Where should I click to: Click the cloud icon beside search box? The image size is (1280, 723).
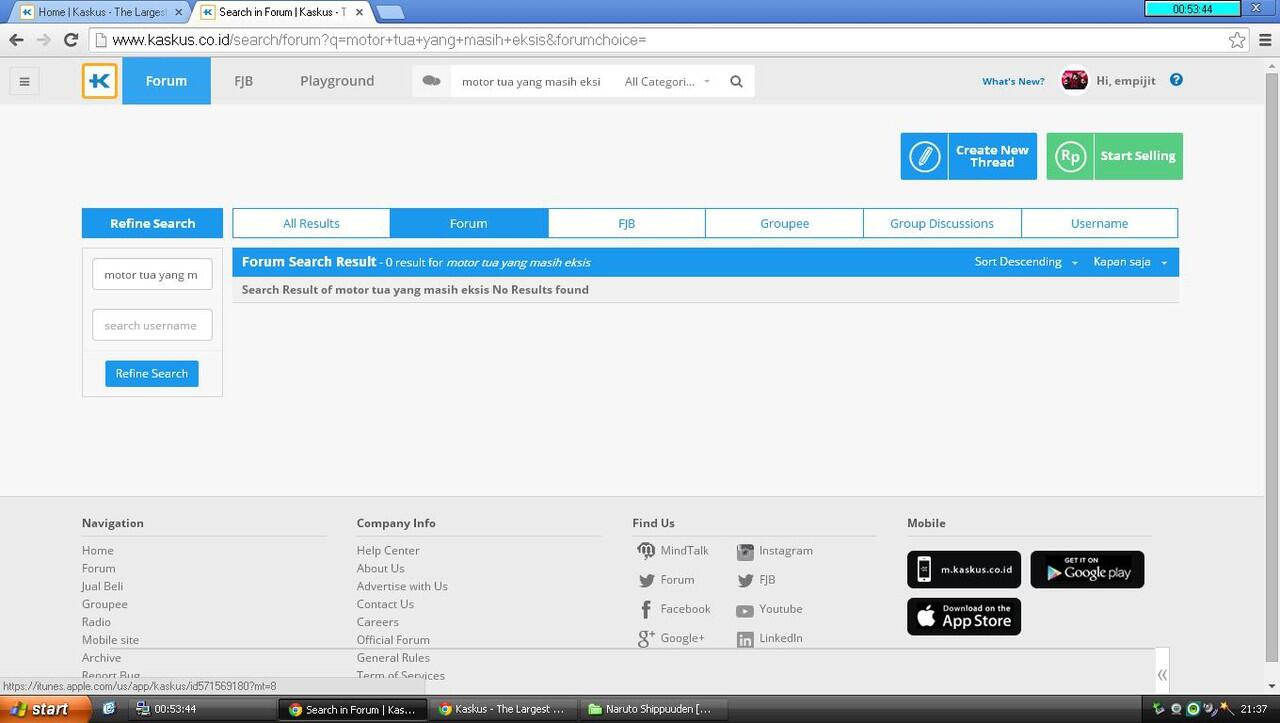pyautogui.click(x=431, y=81)
